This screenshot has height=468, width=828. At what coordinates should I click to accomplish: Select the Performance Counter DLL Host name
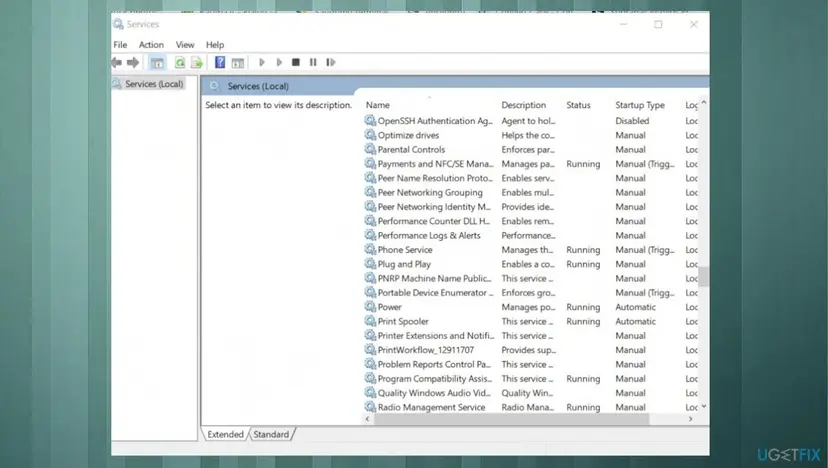(x=434, y=221)
